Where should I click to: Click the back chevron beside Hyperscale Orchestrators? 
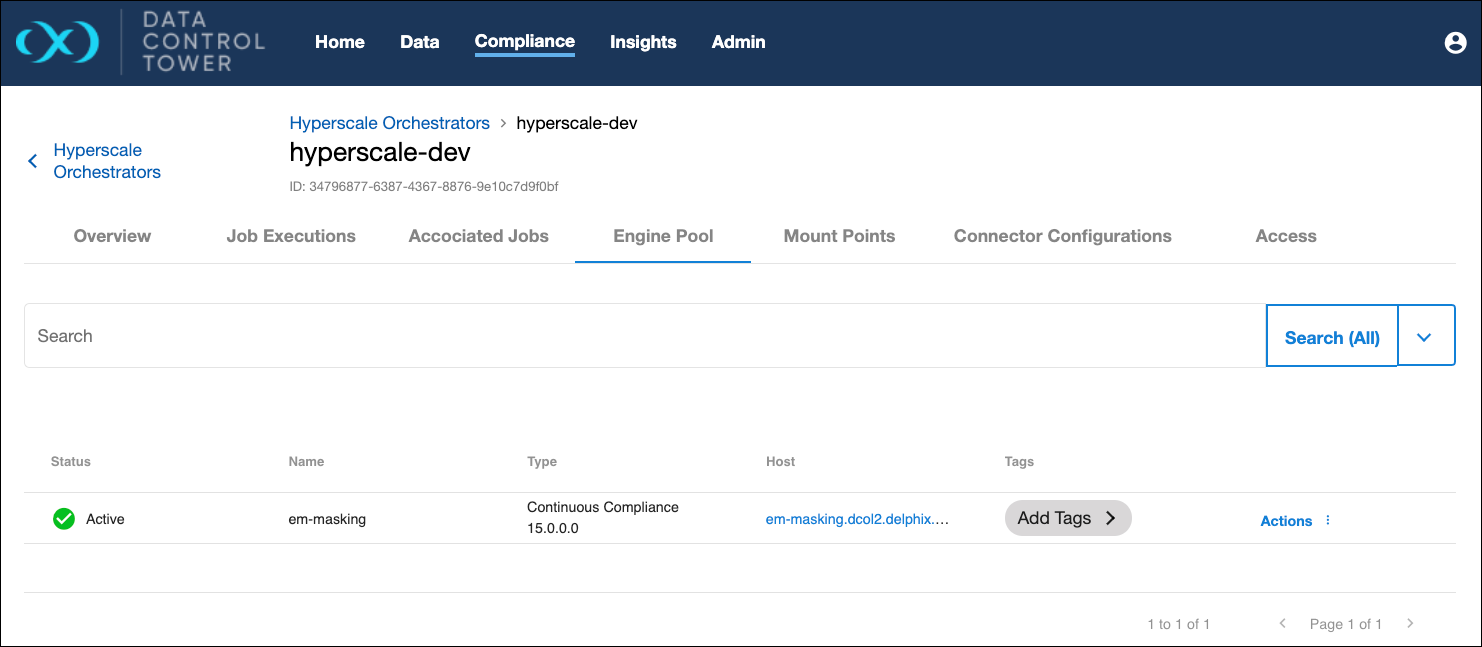pyautogui.click(x=33, y=161)
